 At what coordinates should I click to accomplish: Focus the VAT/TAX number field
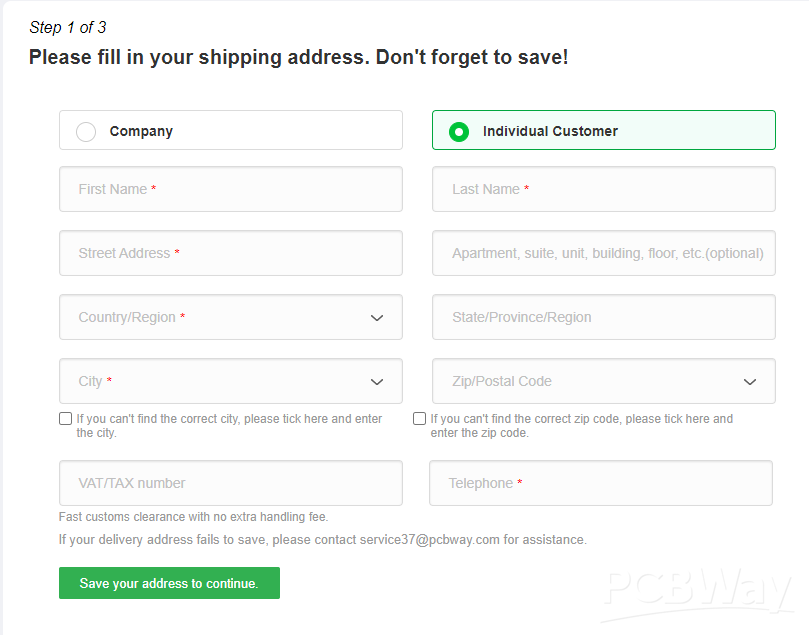click(230, 483)
